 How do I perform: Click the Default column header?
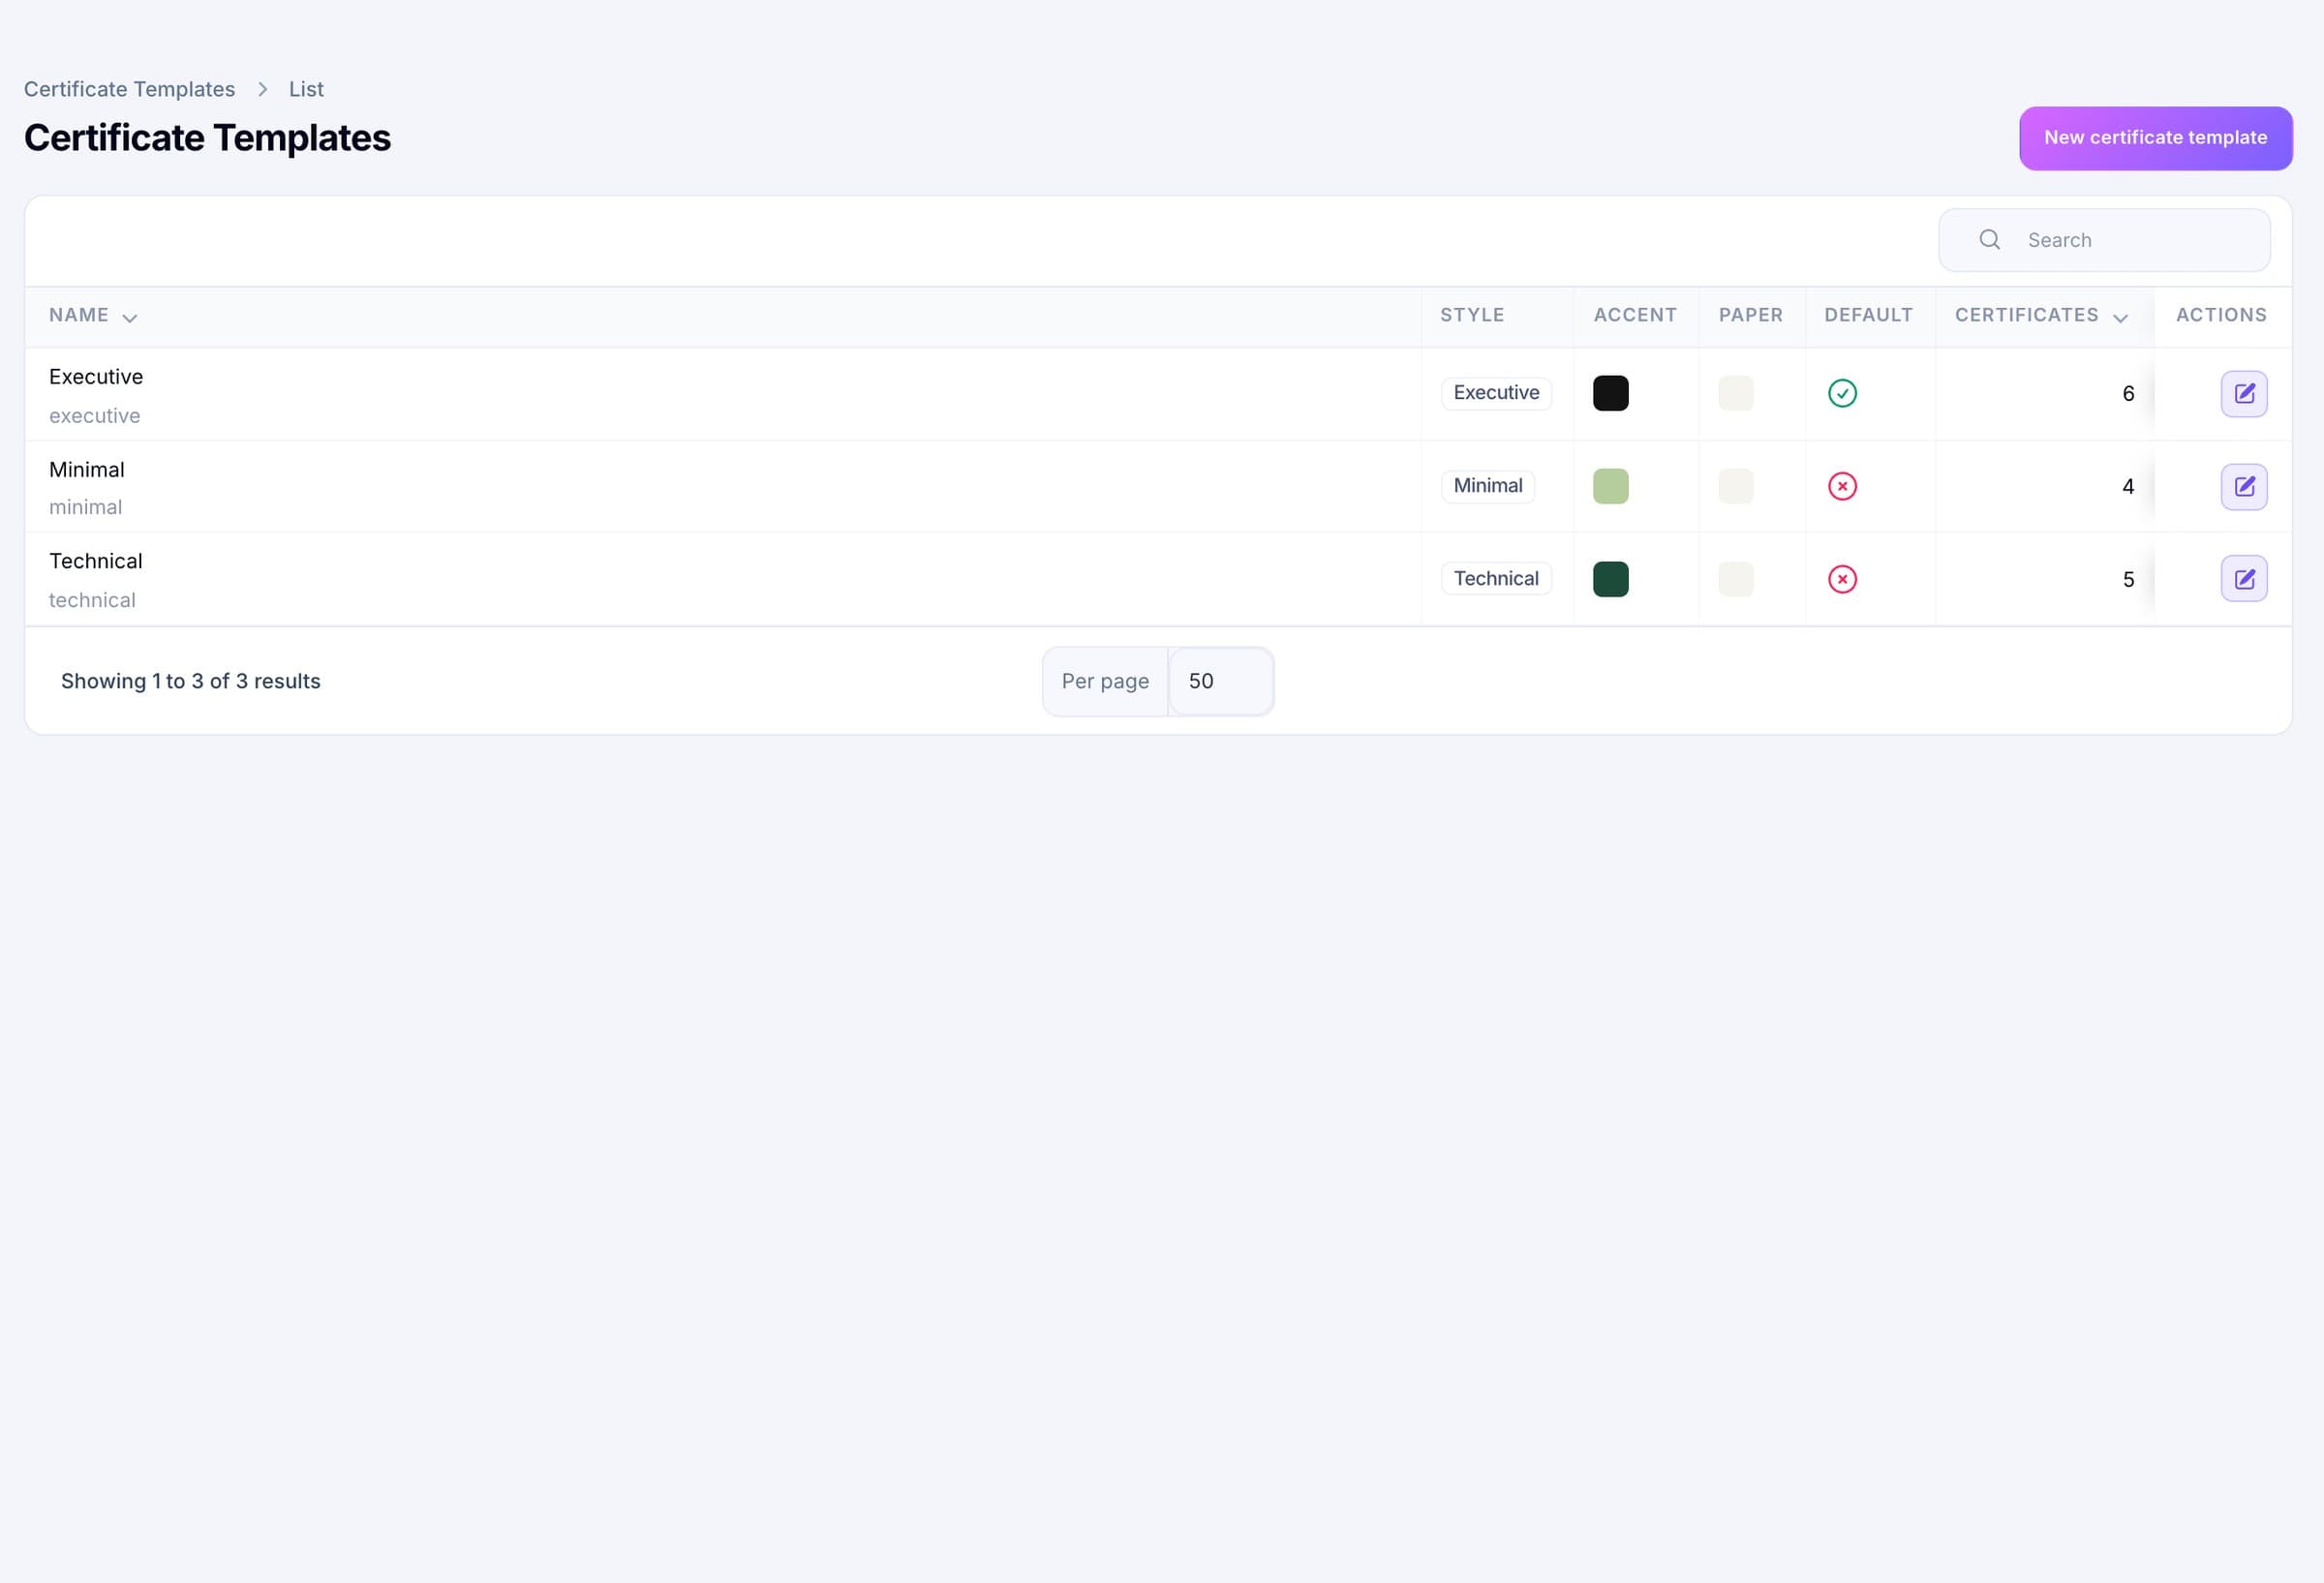click(x=1868, y=315)
